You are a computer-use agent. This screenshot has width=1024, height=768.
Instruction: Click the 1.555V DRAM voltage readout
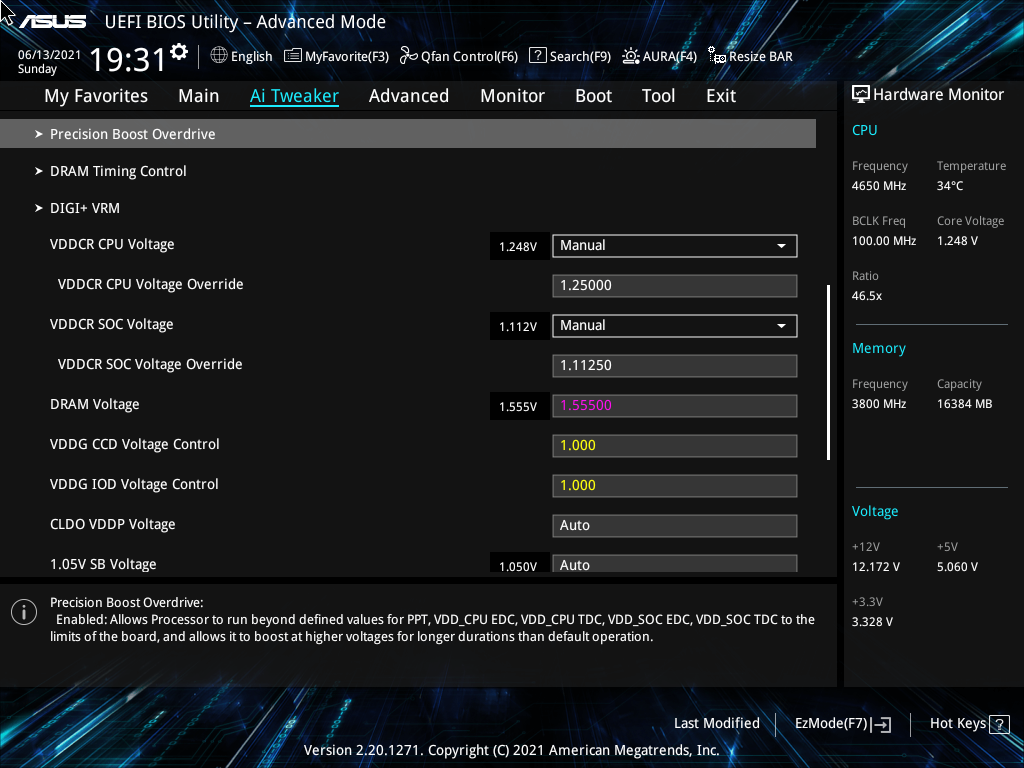[518, 407]
